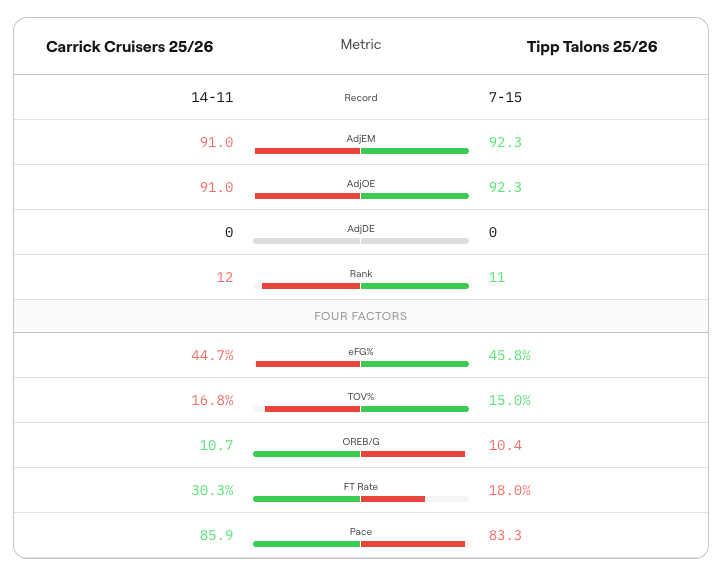This screenshot has width=721, height=565.
Task: Click the AdjEM comparison bar
Action: pos(361,151)
